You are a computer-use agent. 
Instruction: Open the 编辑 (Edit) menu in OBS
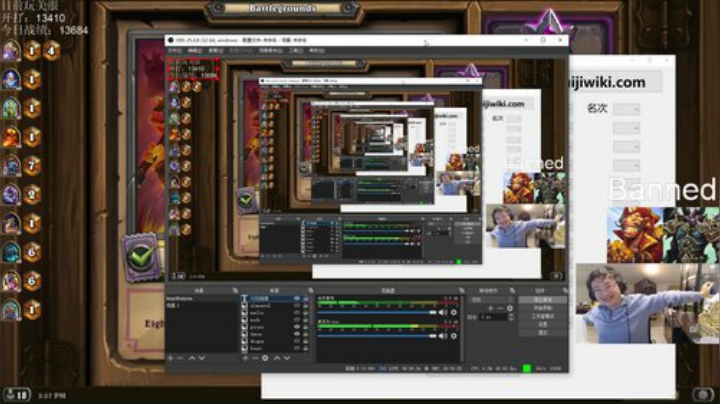click(195, 50)
